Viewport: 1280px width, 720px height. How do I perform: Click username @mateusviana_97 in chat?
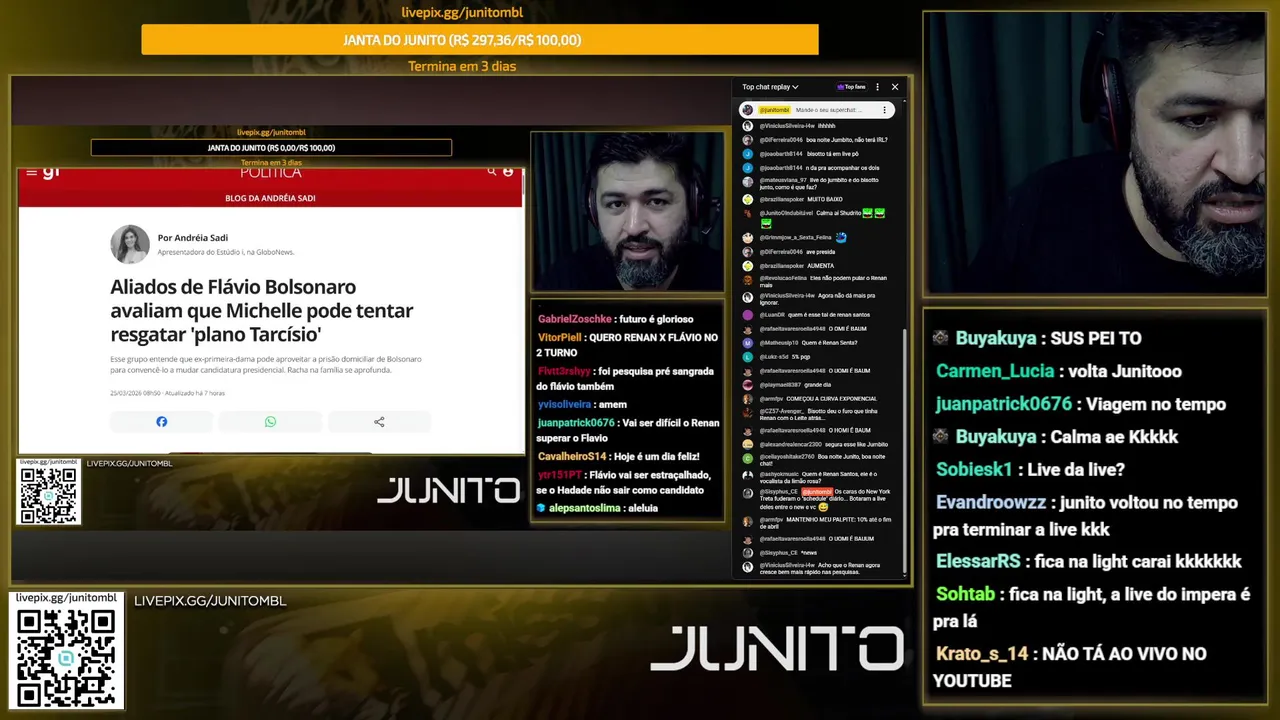pyautogui.click(x=782, y=180)
